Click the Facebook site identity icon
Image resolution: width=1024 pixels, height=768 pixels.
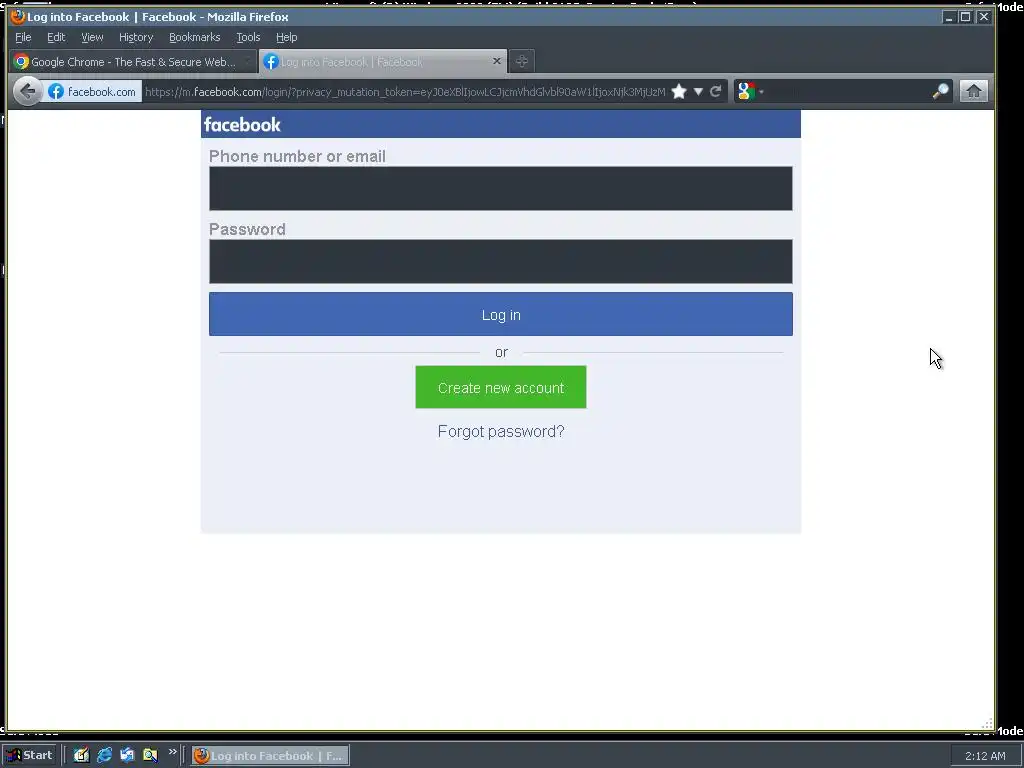pyautogui.click(x=56, y=91)
